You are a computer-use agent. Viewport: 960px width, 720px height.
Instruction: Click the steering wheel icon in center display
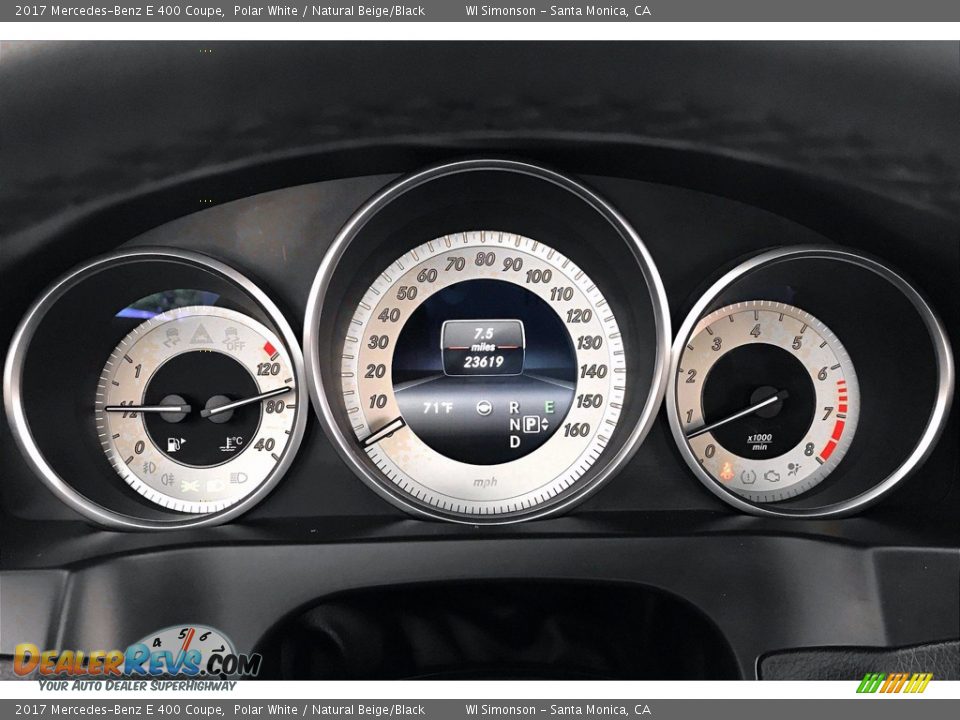click(x=484, y=408)
